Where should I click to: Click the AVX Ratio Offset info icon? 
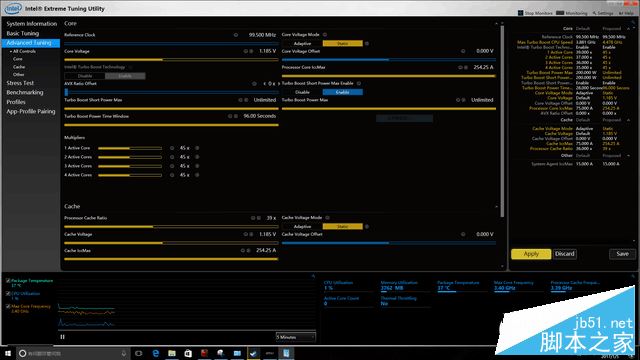pyautogui.click(x=254, y=84)
